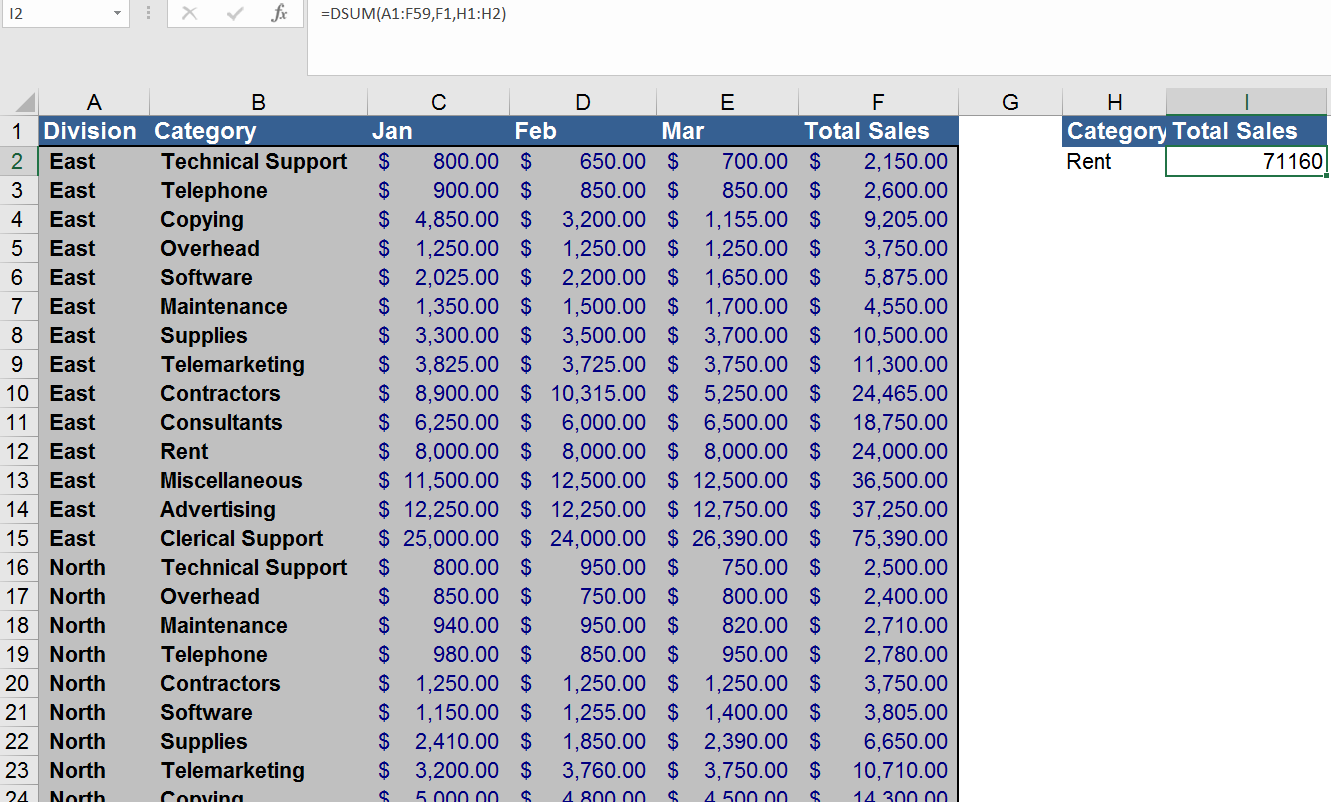Open the Name Box dropdown arrow
This screenshot has height=802, width=1331.
point(117,14)
